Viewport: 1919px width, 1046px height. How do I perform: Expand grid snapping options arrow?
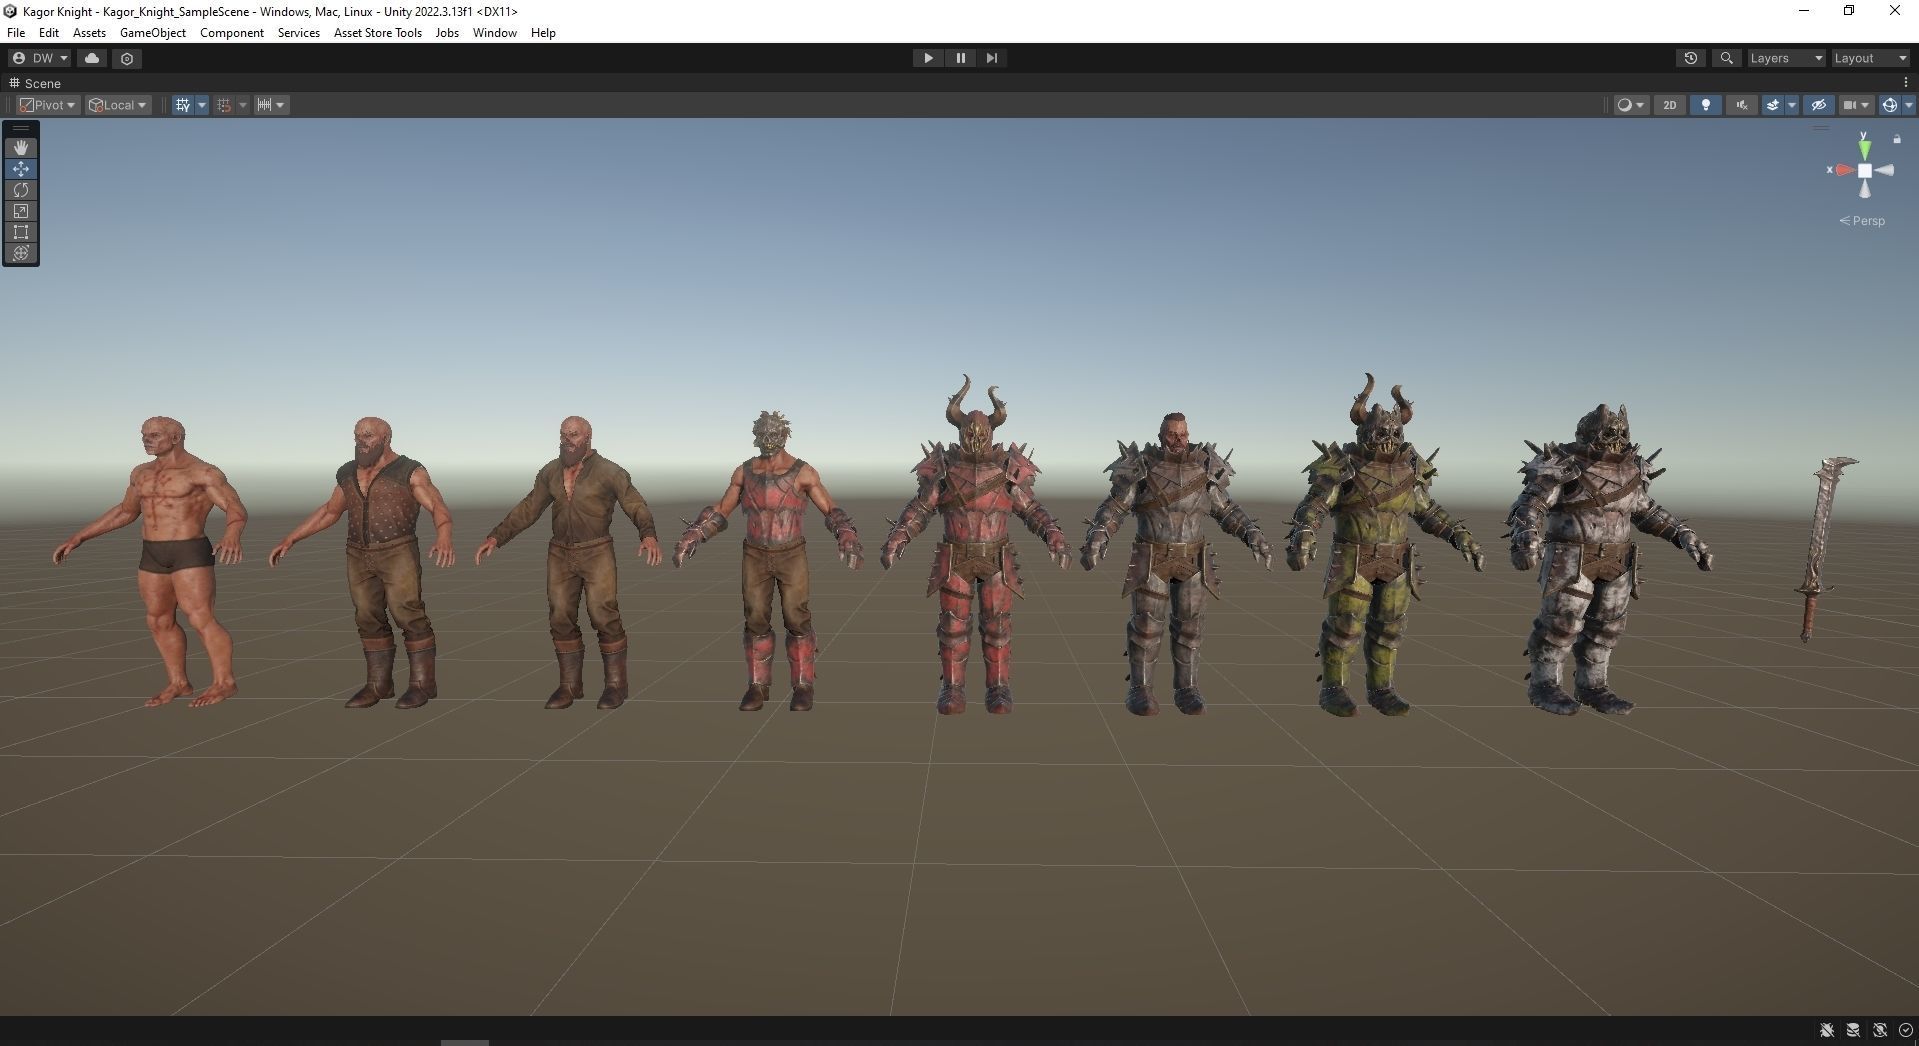click(x=243, y=105)
